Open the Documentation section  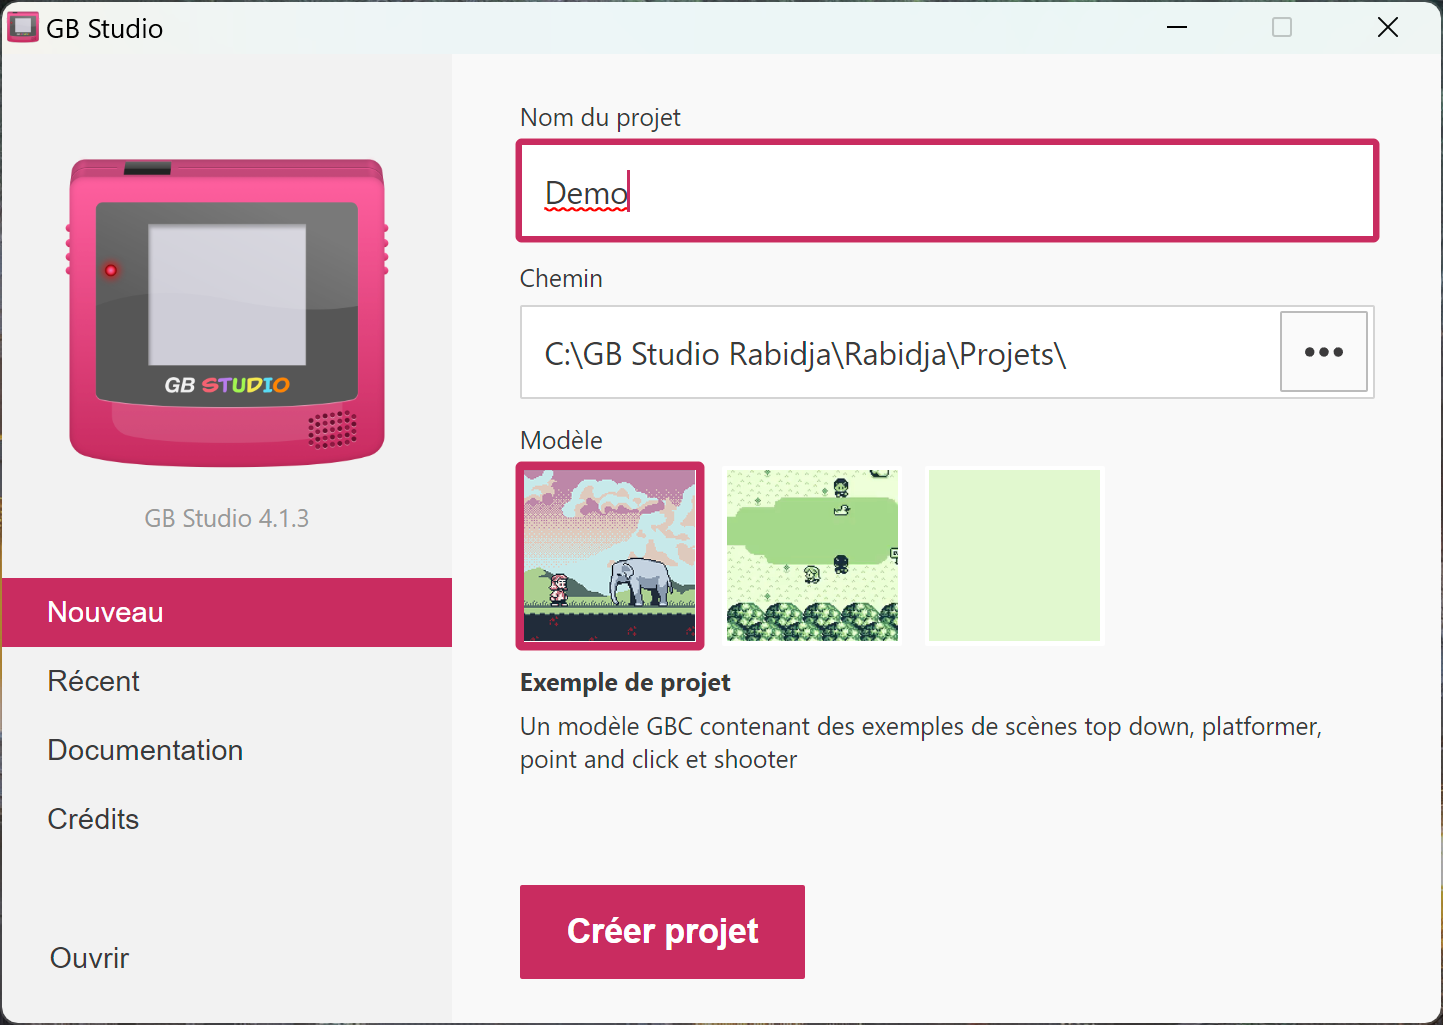[145, 750]
